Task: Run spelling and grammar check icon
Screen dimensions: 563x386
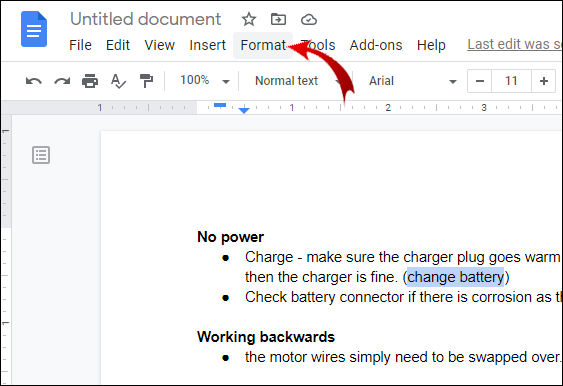Action: coord(118,81)
